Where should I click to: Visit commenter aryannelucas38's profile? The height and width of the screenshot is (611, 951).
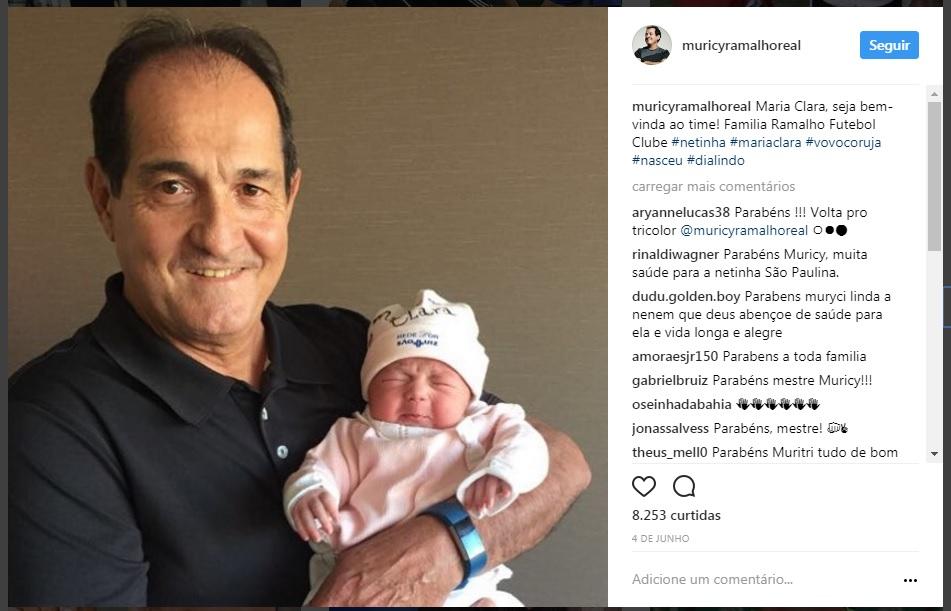pos(680,212)
